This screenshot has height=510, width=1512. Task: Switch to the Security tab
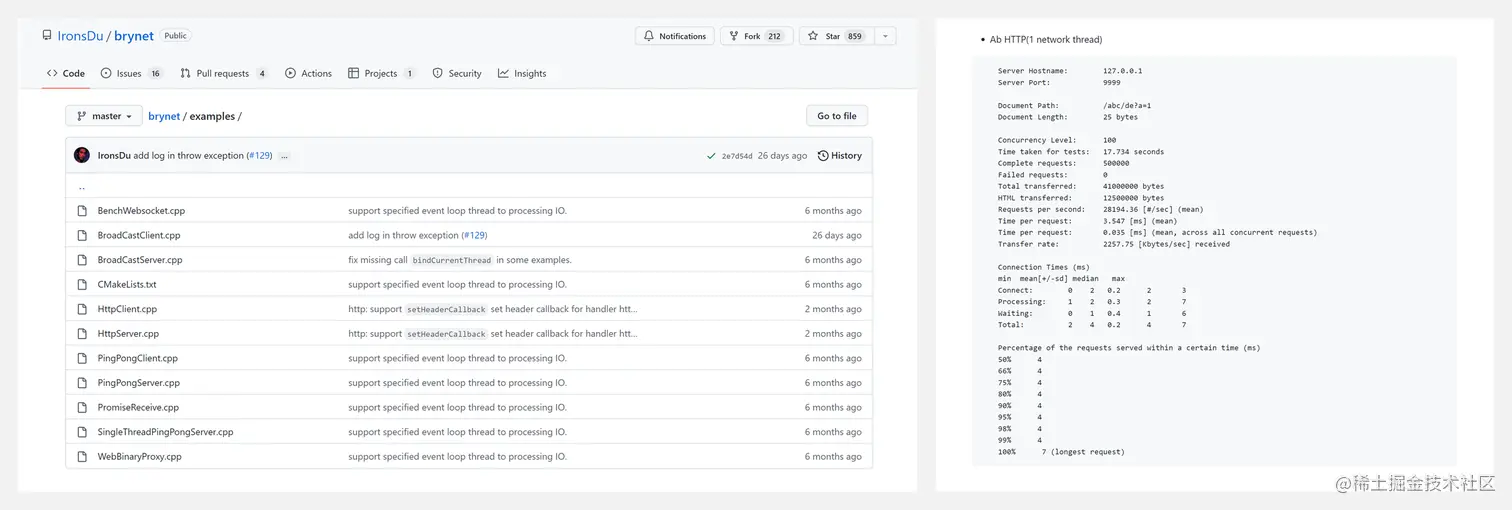(x=457, y=73)
